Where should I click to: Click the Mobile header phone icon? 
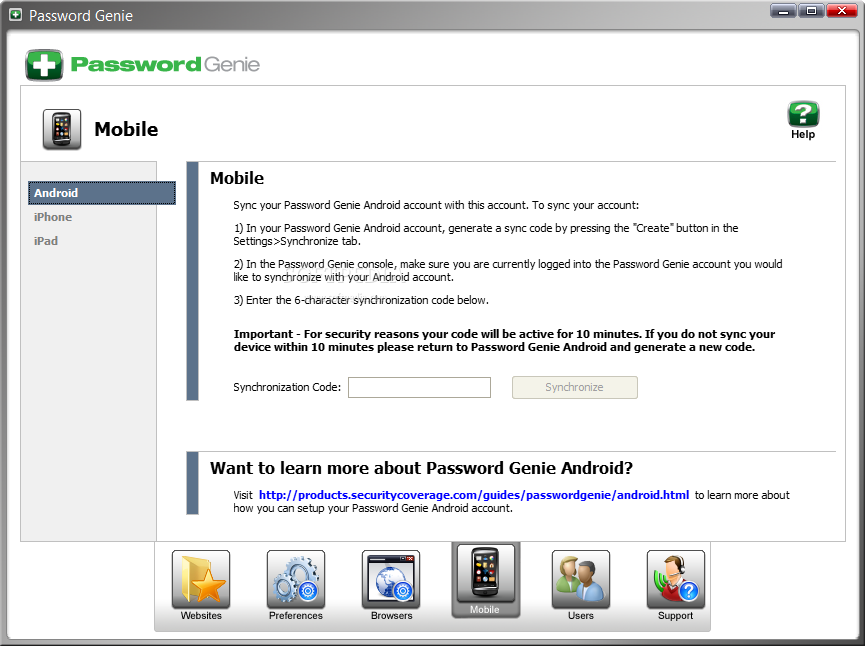(62, 129)
